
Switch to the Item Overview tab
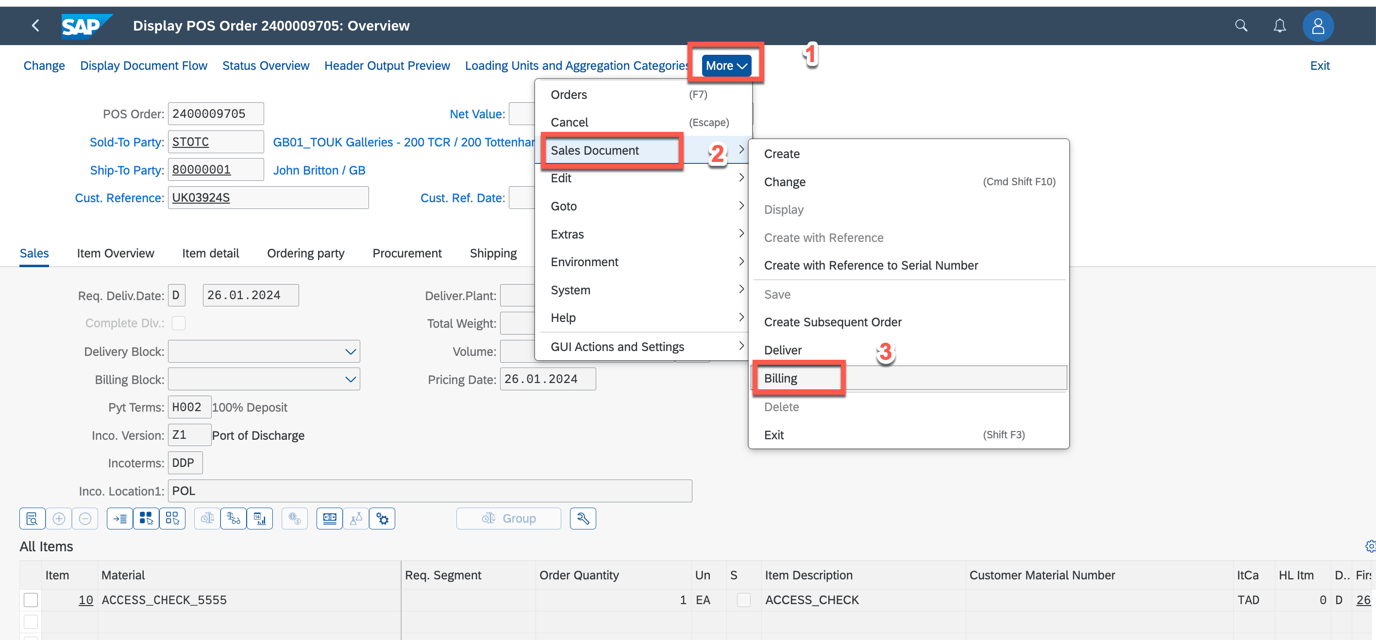pyautogui.click(x=115, y=253)
